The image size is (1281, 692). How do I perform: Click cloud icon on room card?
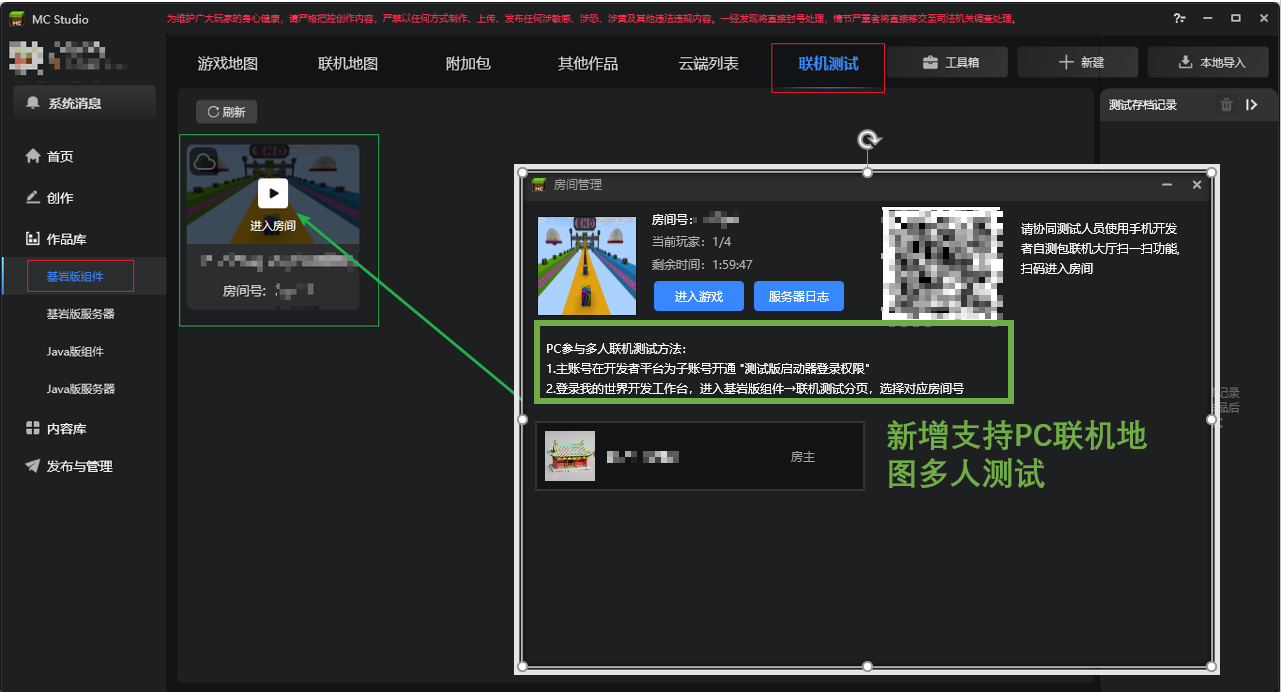click(x=205, y=162)
